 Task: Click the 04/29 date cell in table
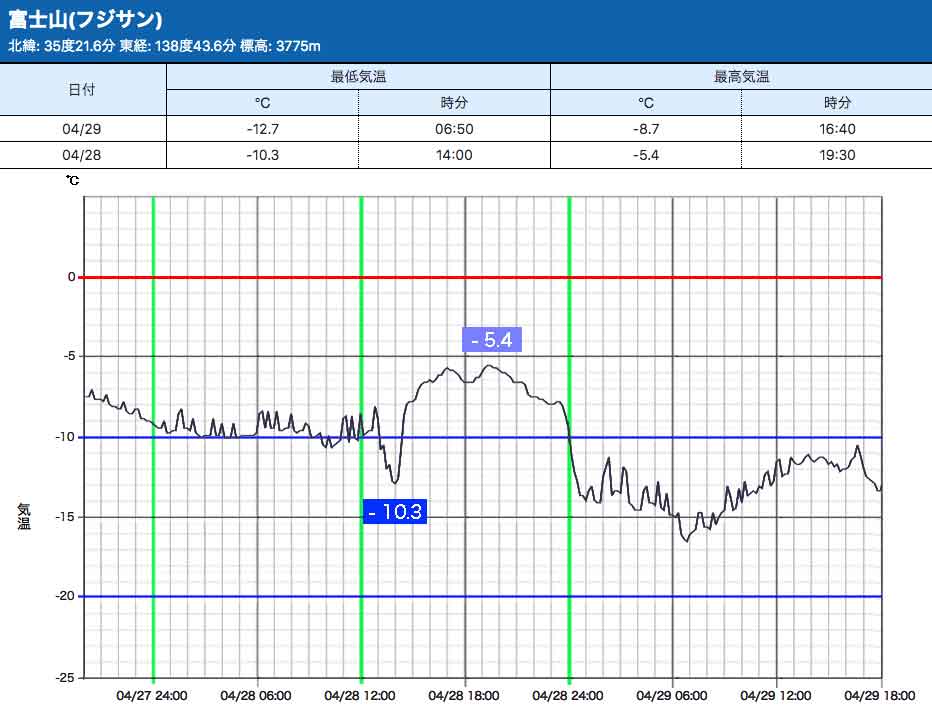point(82,129)
